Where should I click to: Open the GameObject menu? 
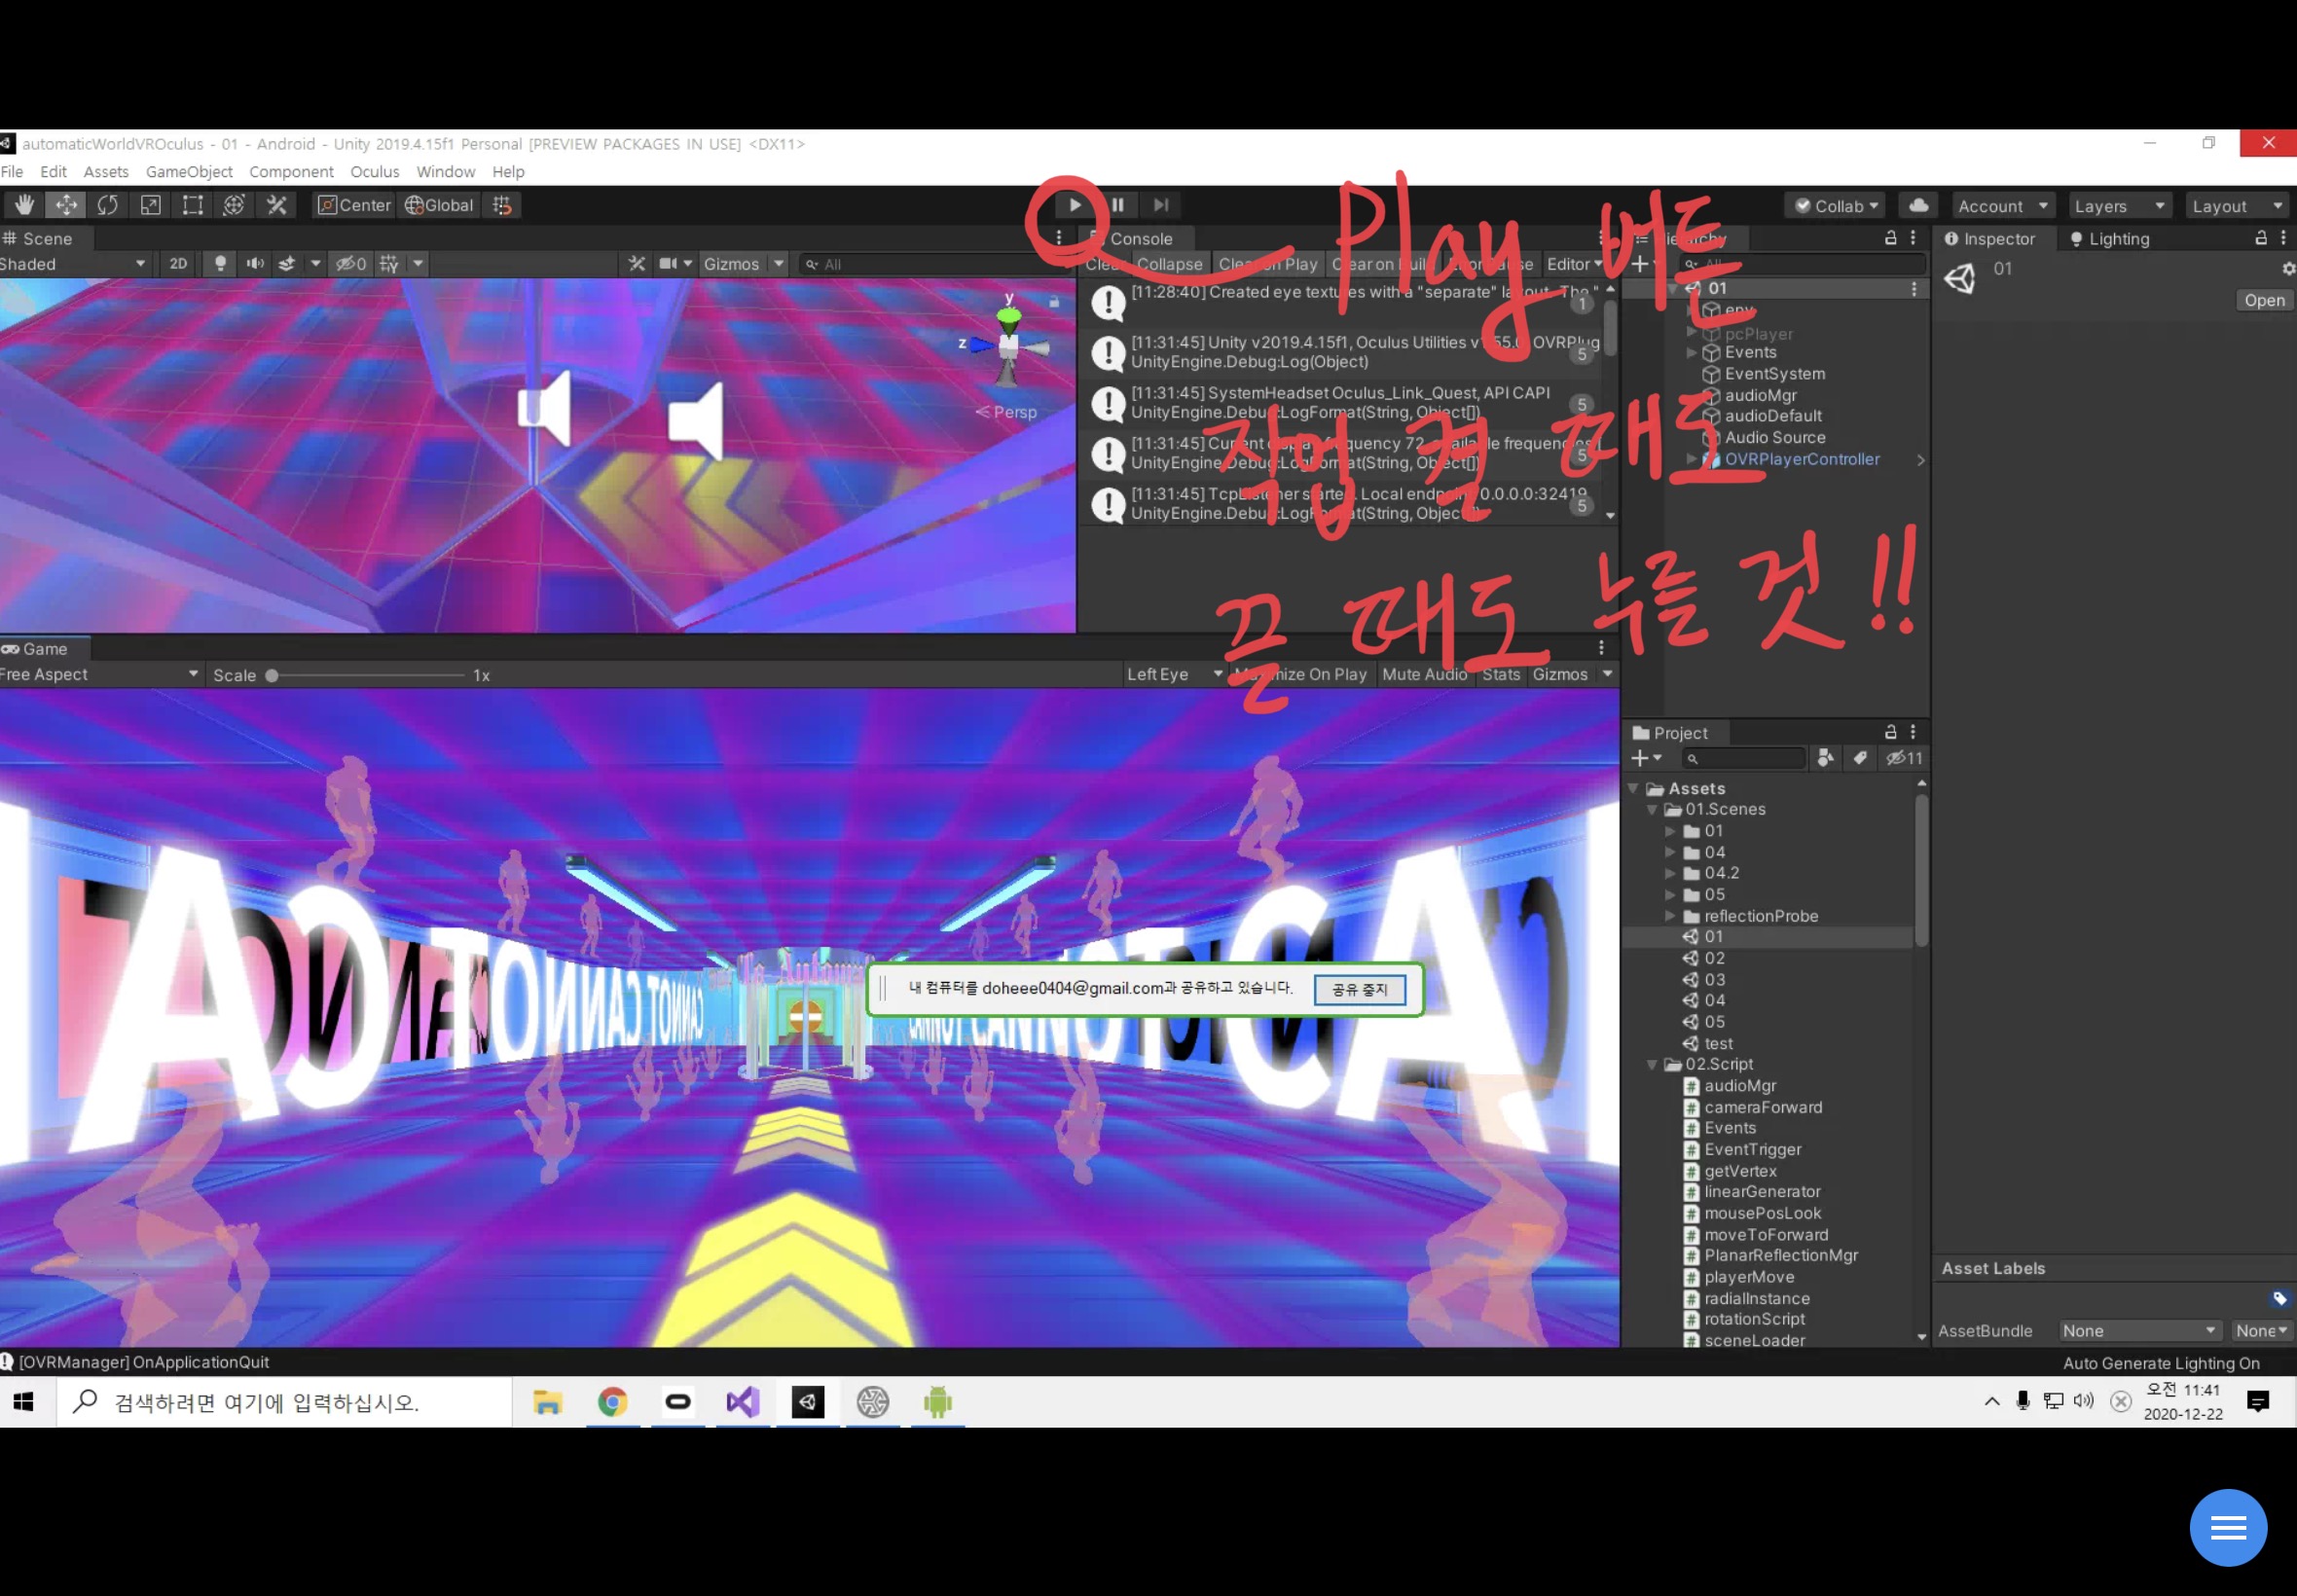click(x=189, y=172)
